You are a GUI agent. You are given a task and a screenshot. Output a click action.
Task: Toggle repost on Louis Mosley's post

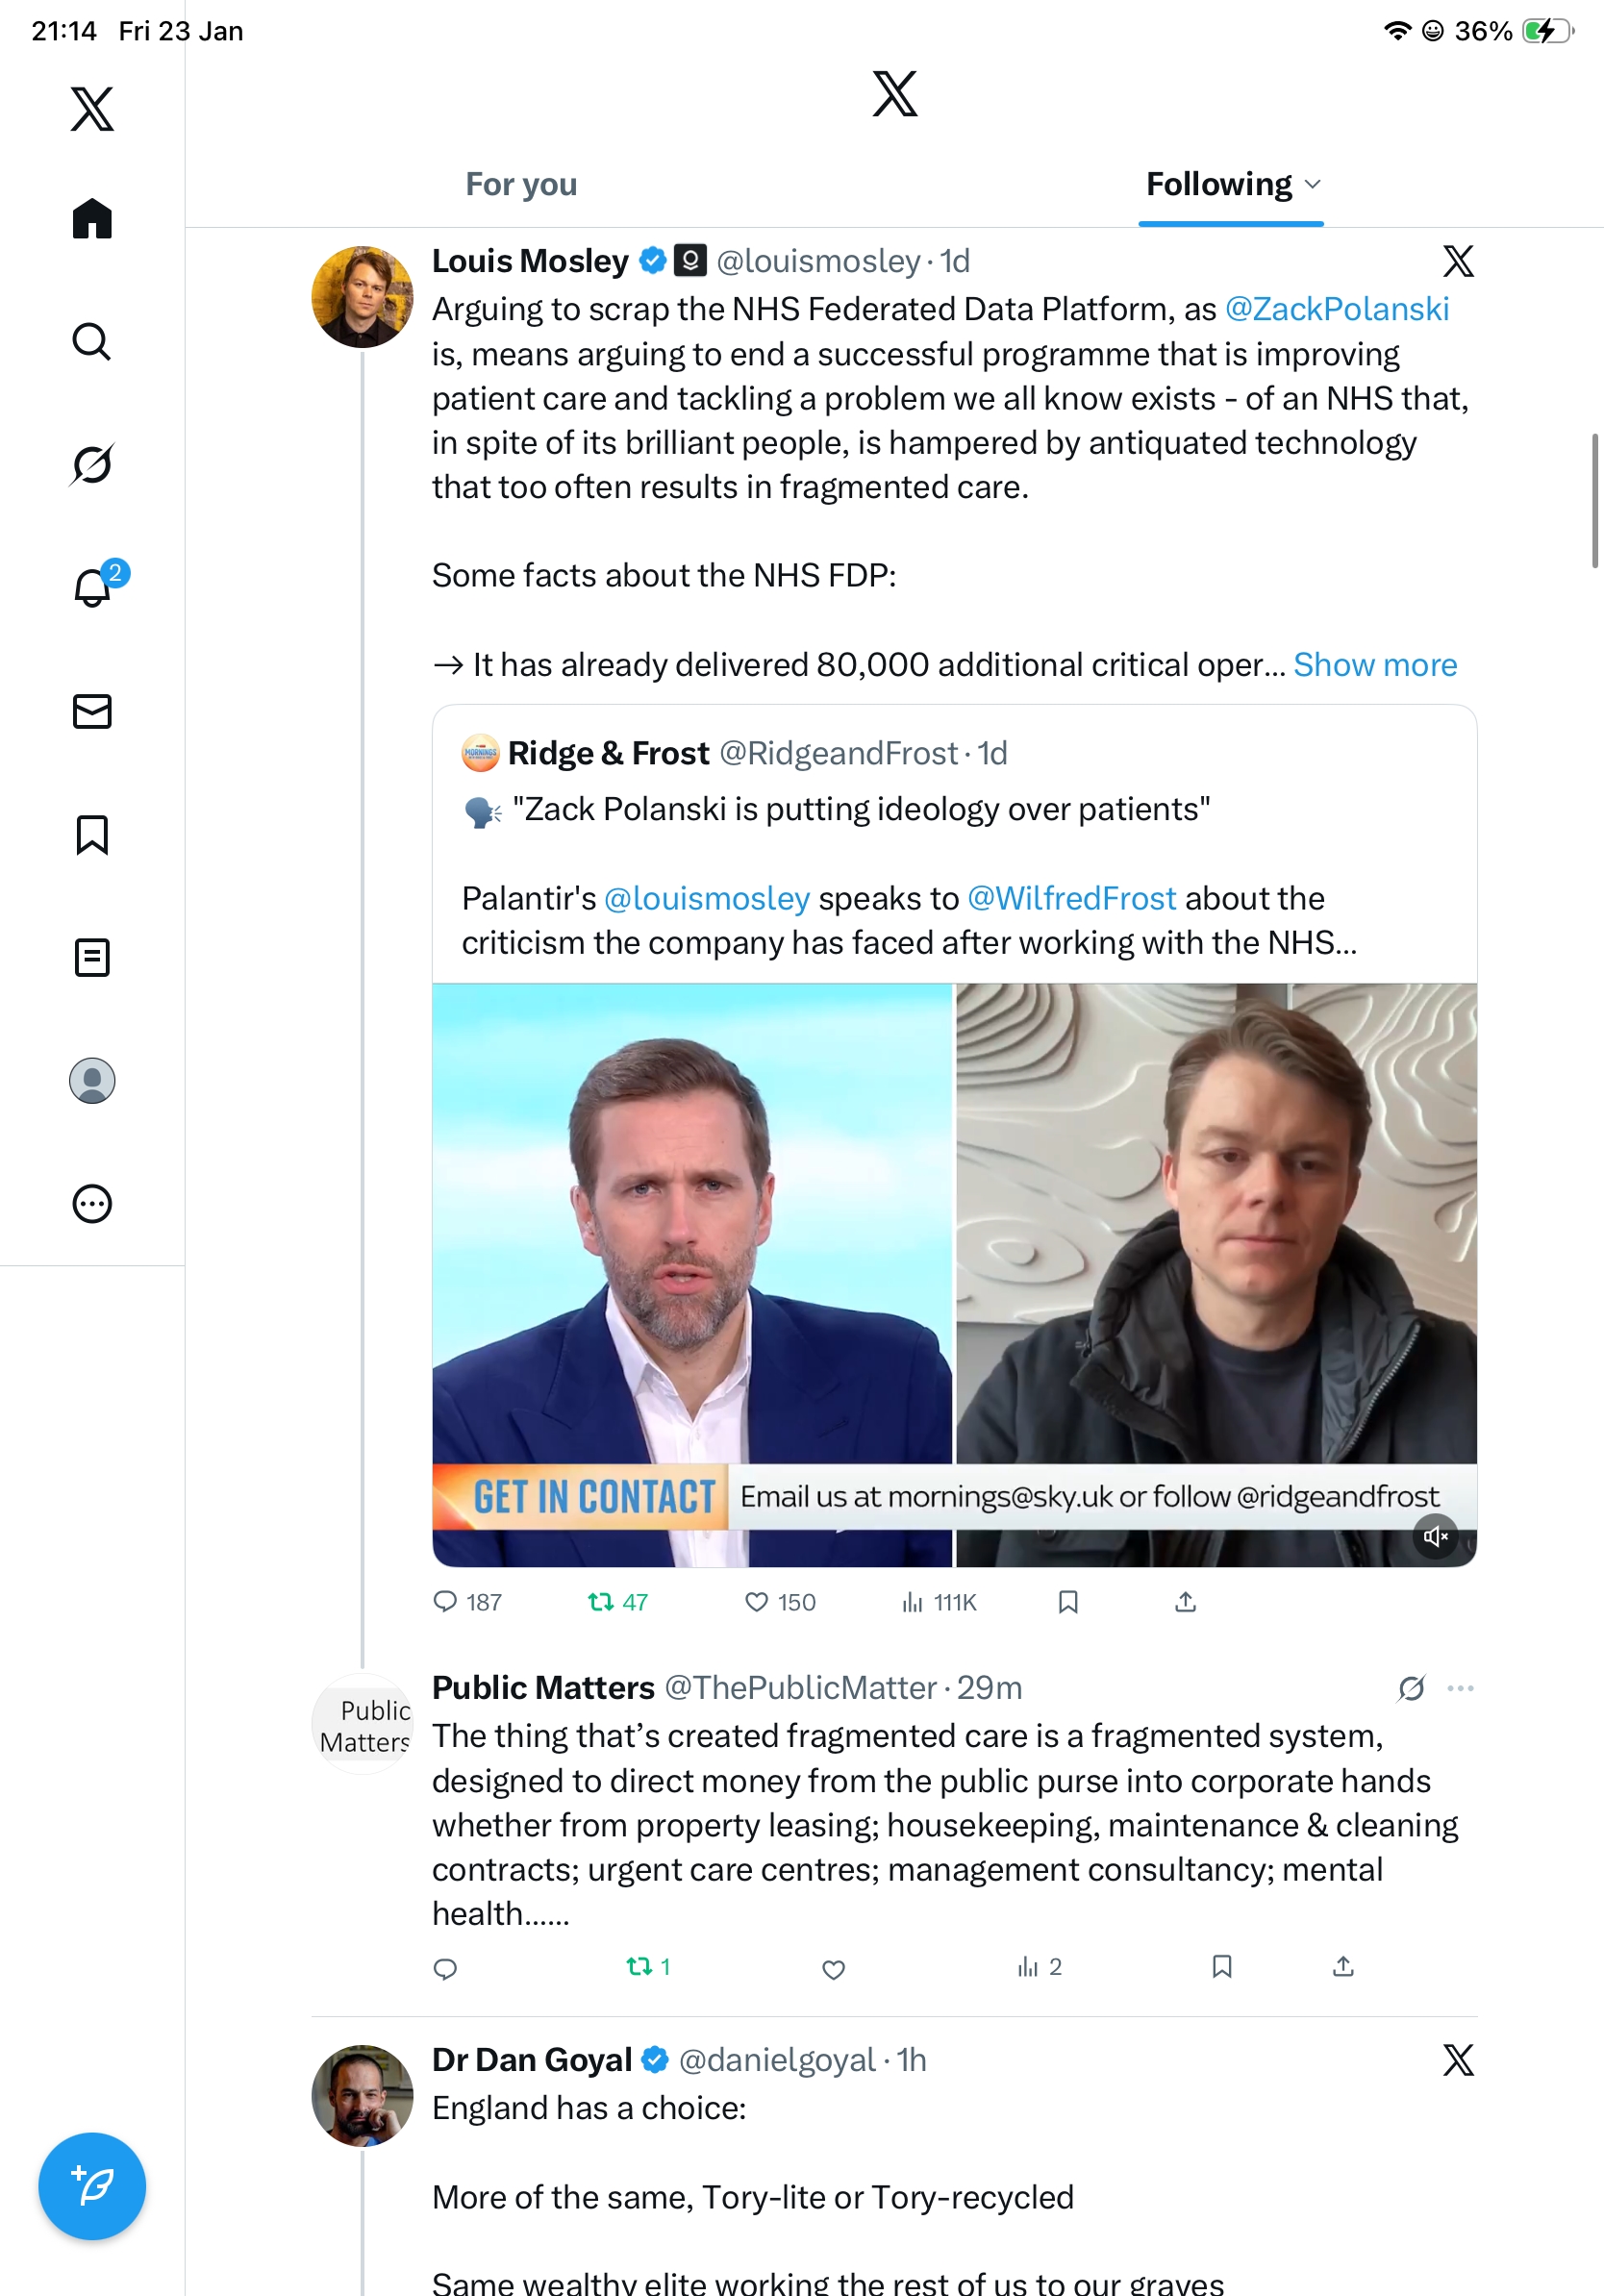coord(601,1602)
